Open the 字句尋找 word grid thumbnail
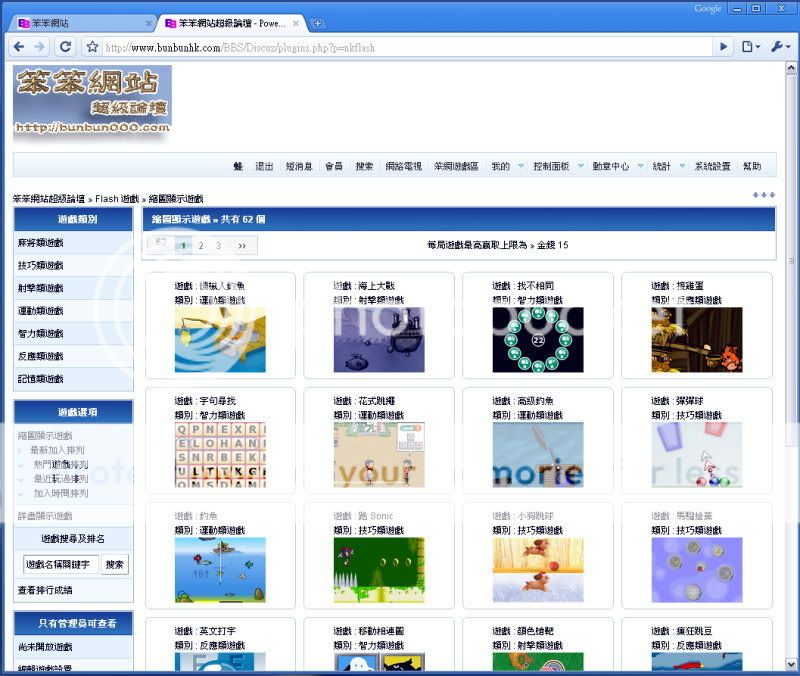 [x=220, y=455]
